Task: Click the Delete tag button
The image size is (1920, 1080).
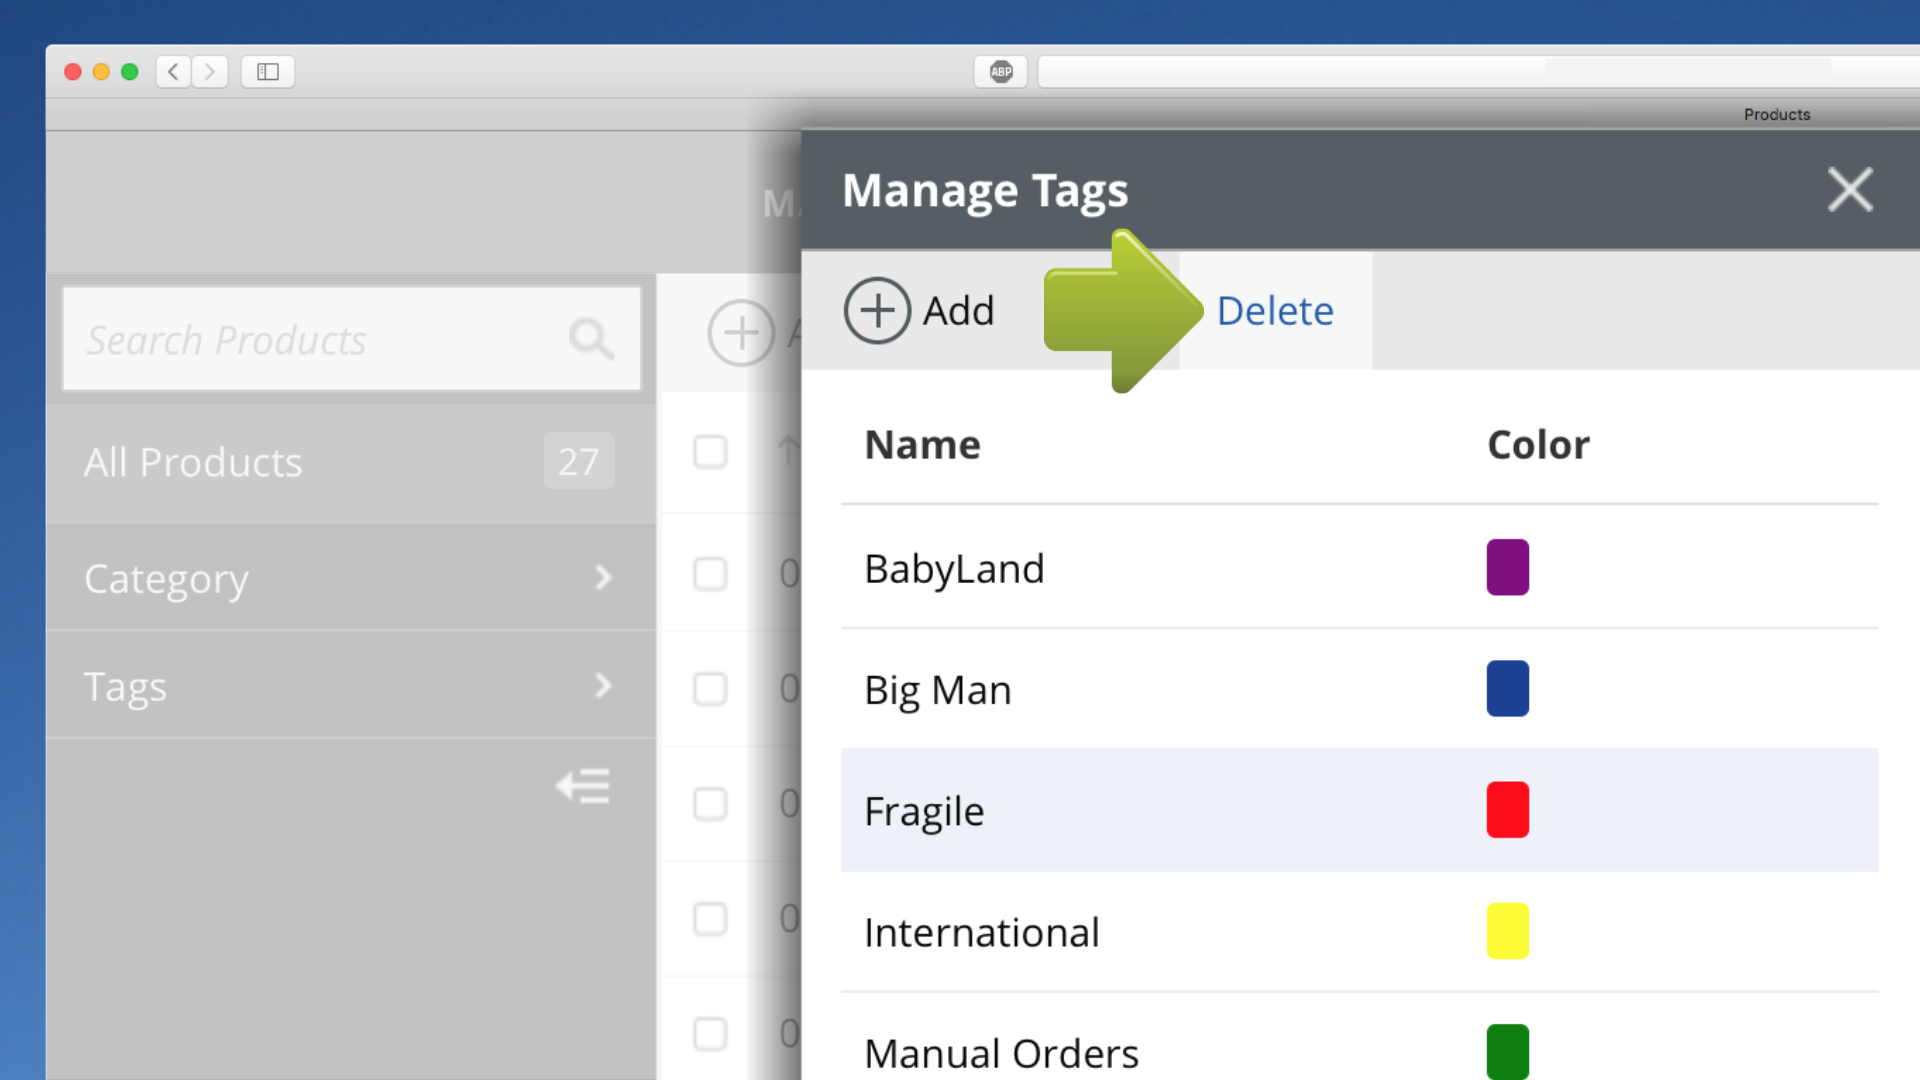Action: click(x=1275, y=311)
